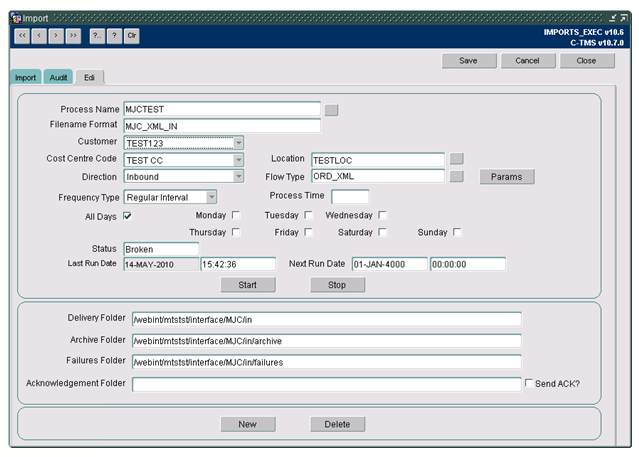Click the Cancel button

tap(528, 61)
